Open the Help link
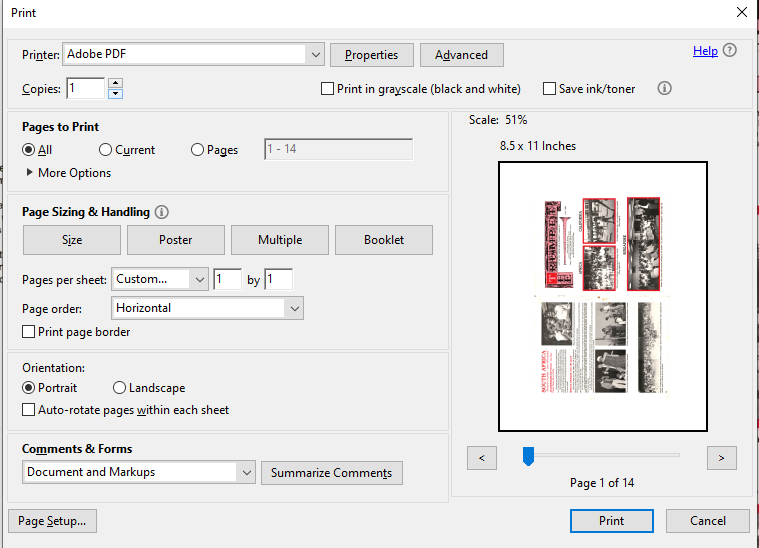Image resolution: width=759 pixels, height=548 pixels. tap(705, 51)
